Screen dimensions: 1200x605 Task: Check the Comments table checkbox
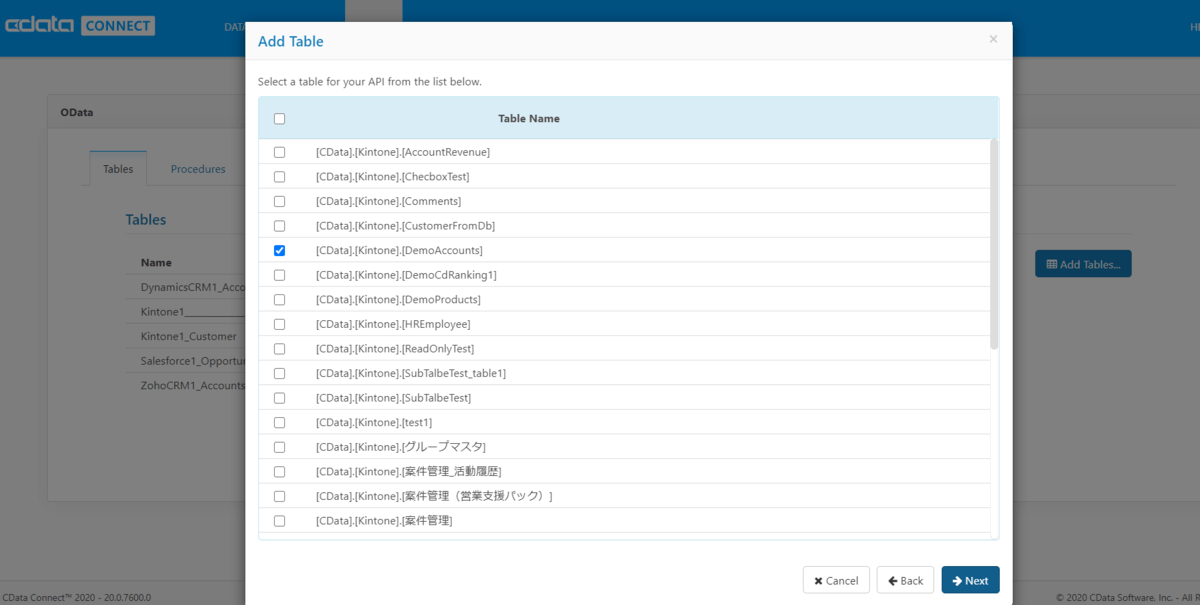tap(279, 201)
